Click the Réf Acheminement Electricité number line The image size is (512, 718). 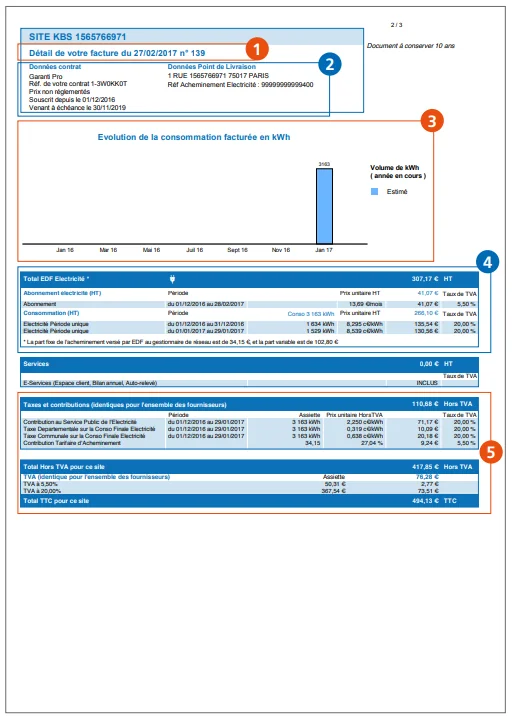(240, 85)
